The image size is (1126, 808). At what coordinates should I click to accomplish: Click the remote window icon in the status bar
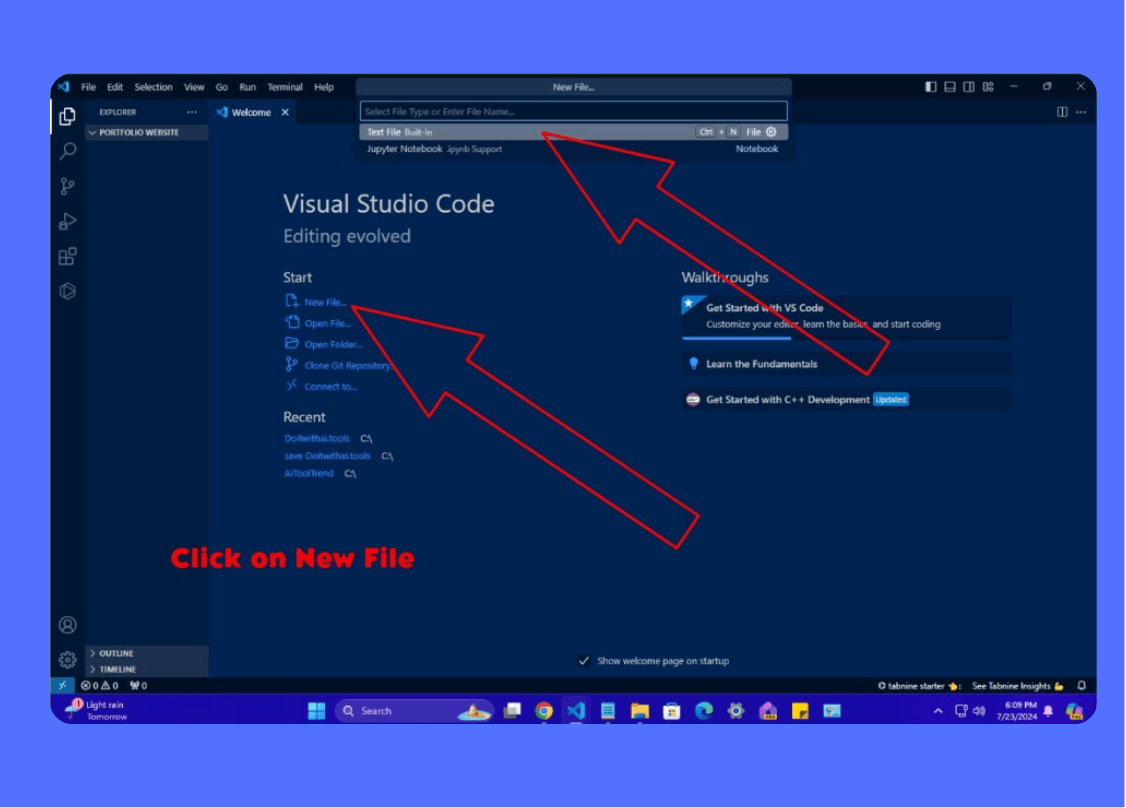[x=62, y=685]
